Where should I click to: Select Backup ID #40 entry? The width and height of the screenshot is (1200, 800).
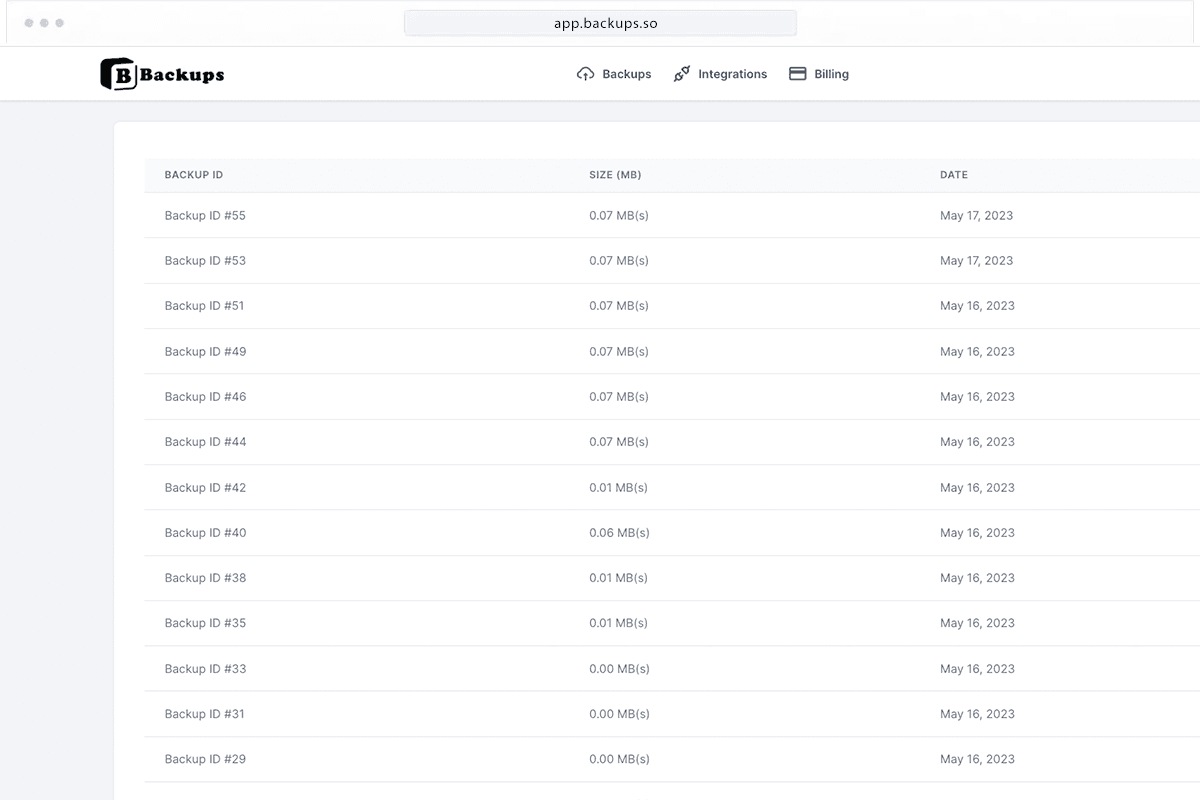205,533
